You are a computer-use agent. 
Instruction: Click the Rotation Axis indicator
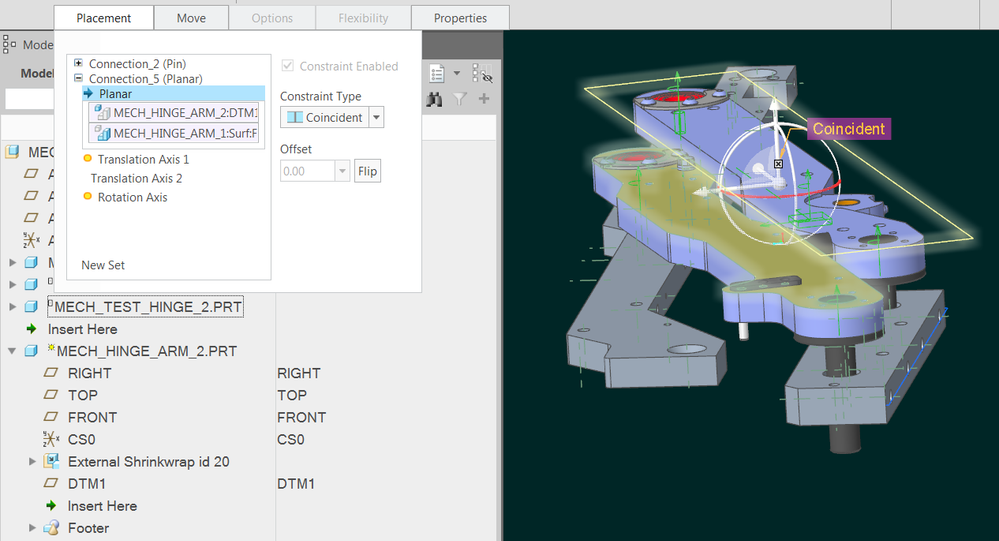(88, 197)
